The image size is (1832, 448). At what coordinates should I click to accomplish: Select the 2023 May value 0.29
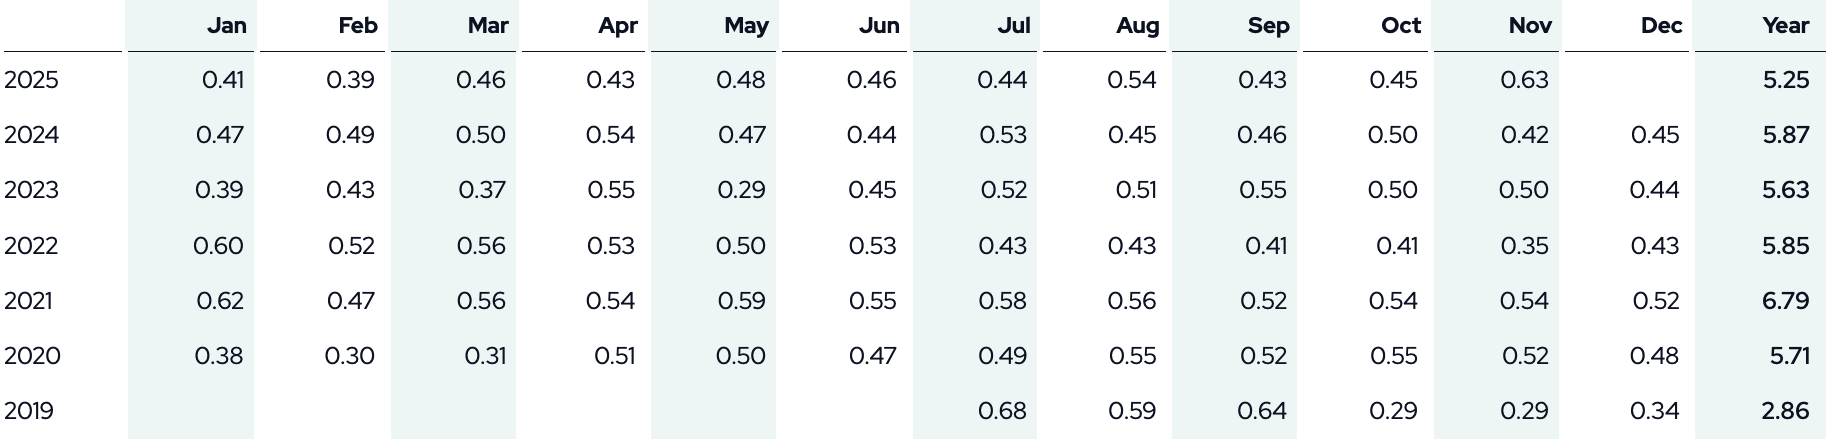tap(741, 190)
